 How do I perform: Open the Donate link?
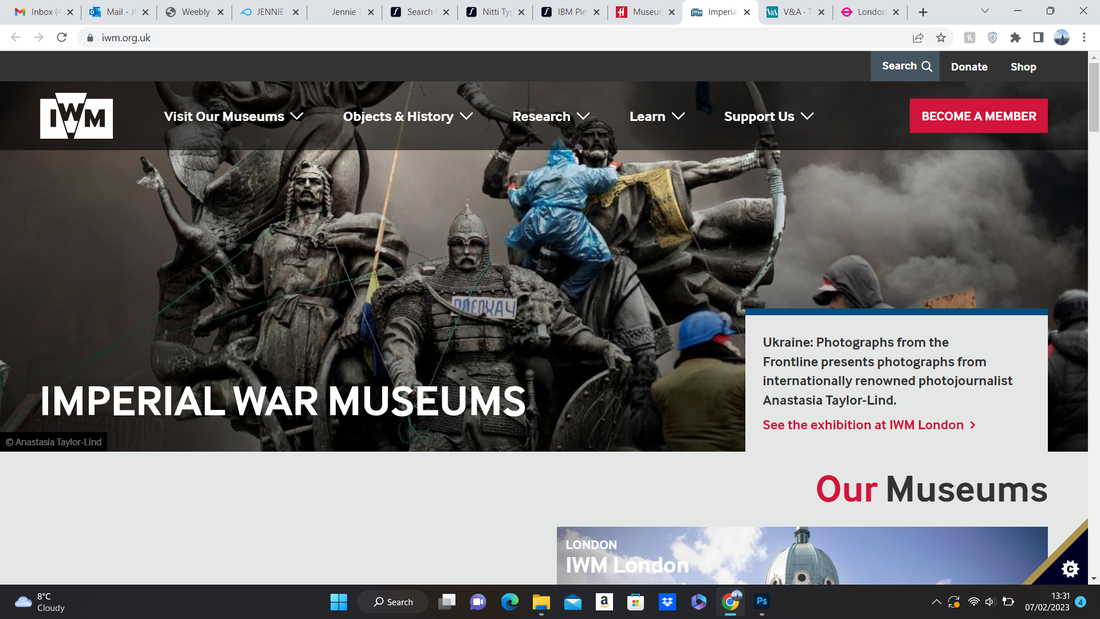pos(969,67)
